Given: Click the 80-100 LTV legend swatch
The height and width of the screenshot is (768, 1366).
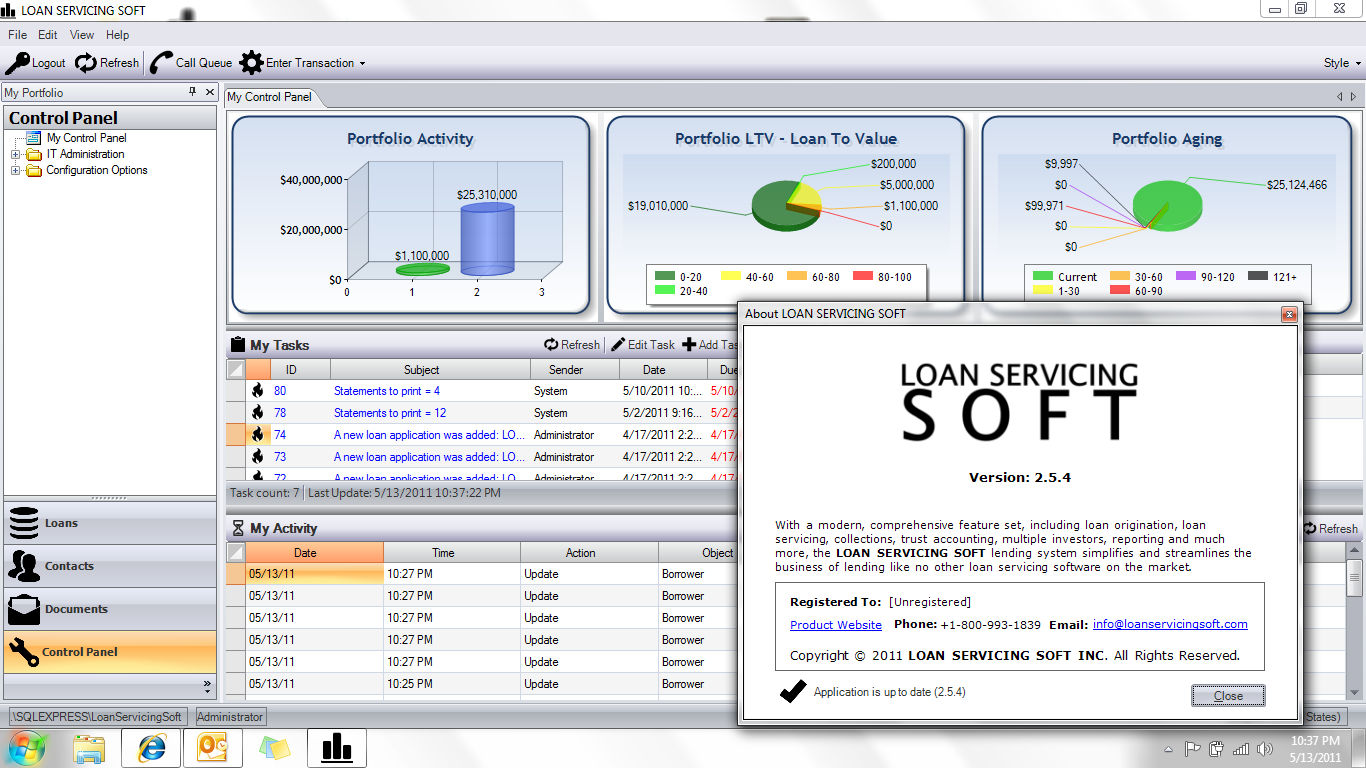Looking at the screenshot, I should click(862, 276).
